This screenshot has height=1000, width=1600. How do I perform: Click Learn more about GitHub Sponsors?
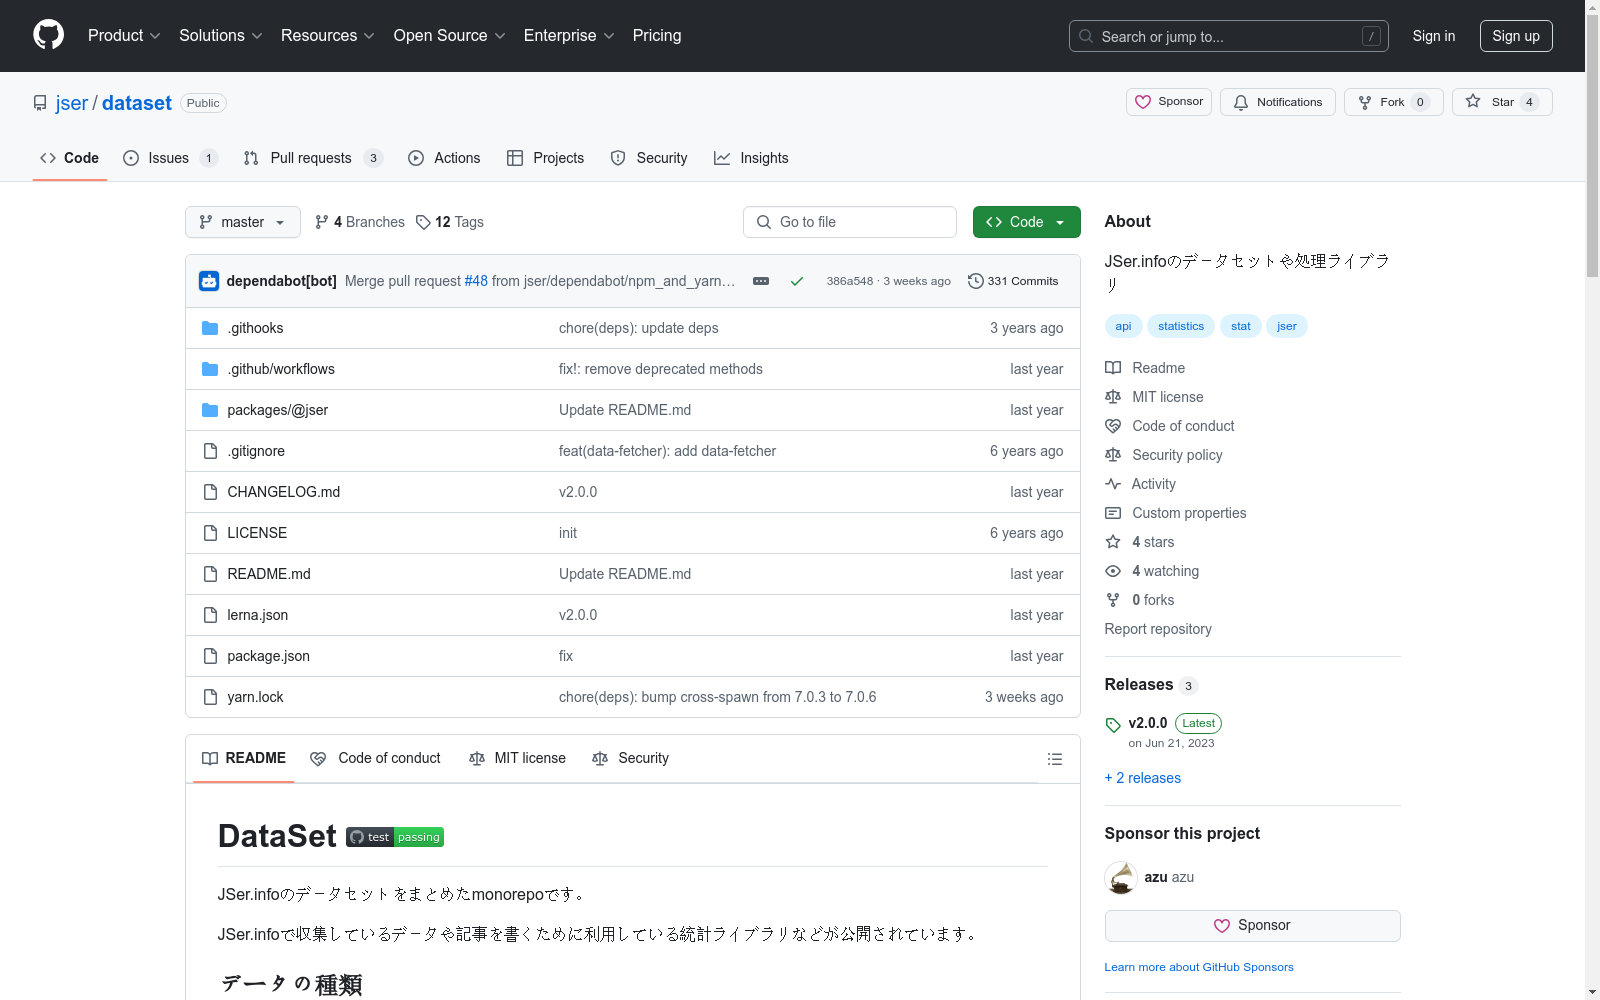tap(1199, 967)
